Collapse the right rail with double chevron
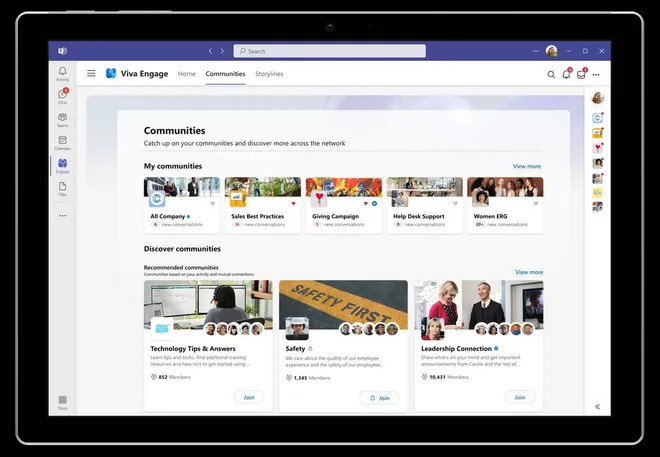This screenshot has height=457, width=660. tap(597, 407)
